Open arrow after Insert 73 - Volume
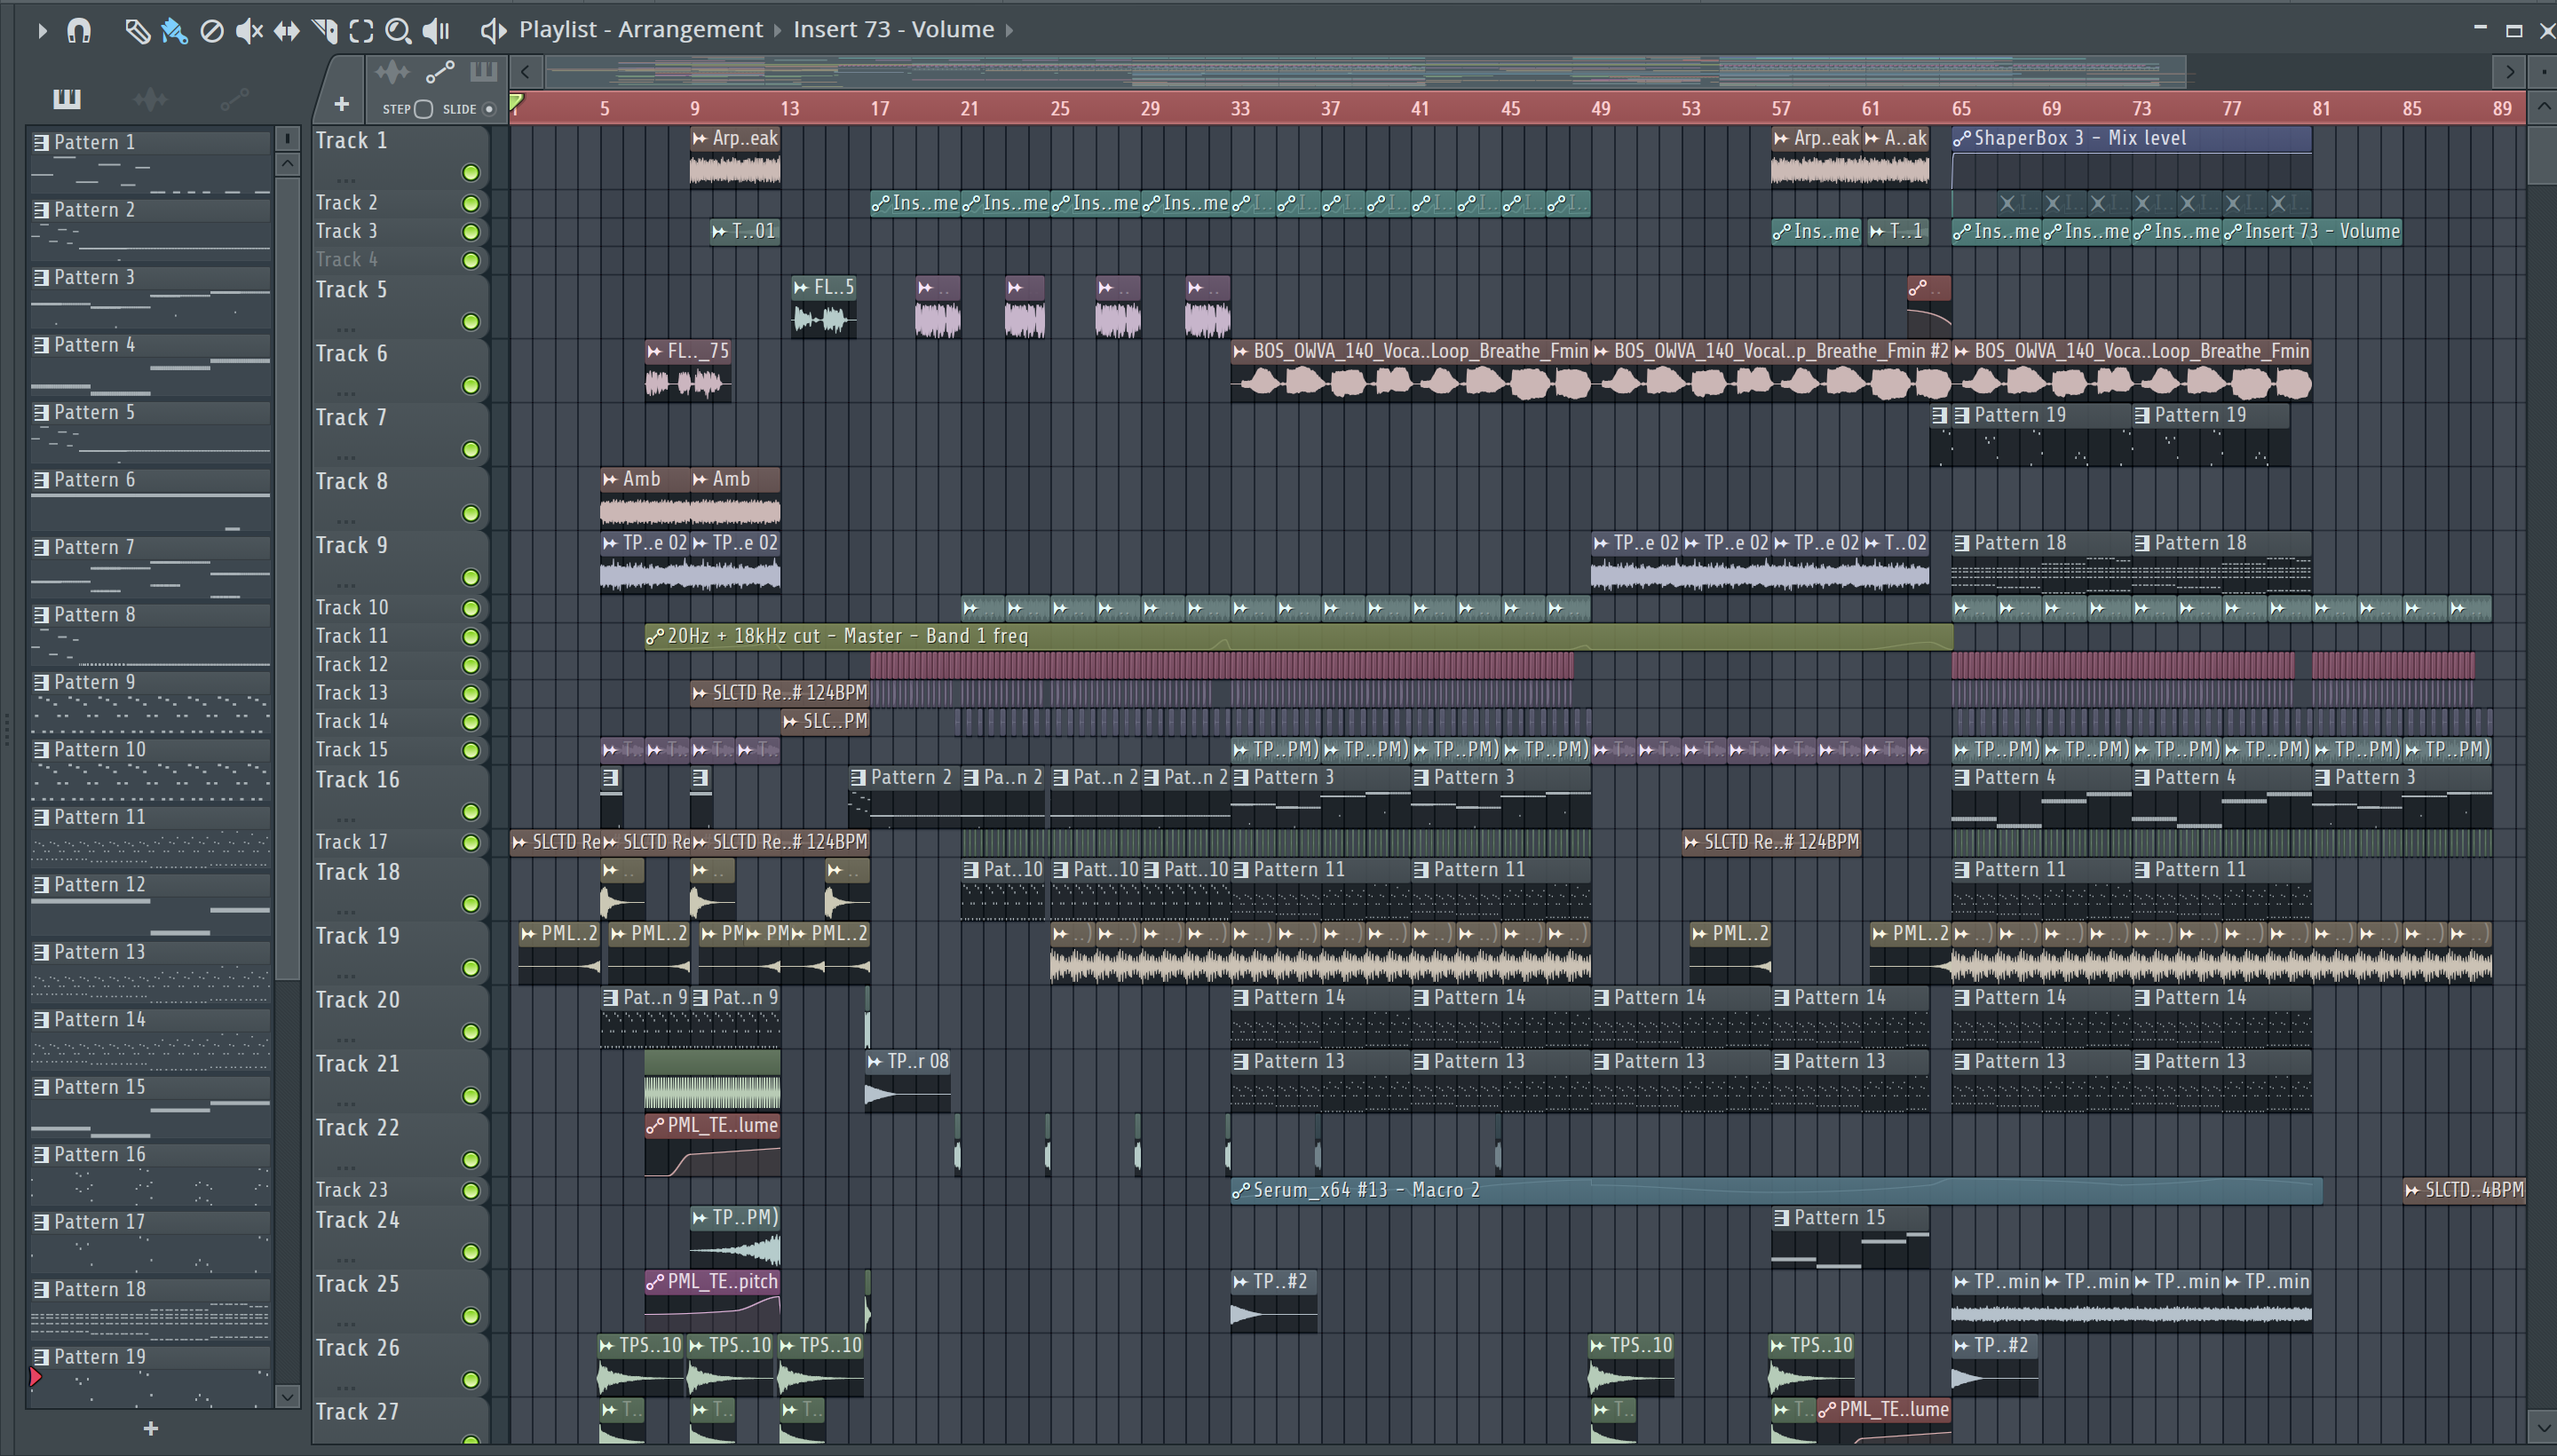The height and width of the screenshot is (1456, 2557). tap(1009, 30)
